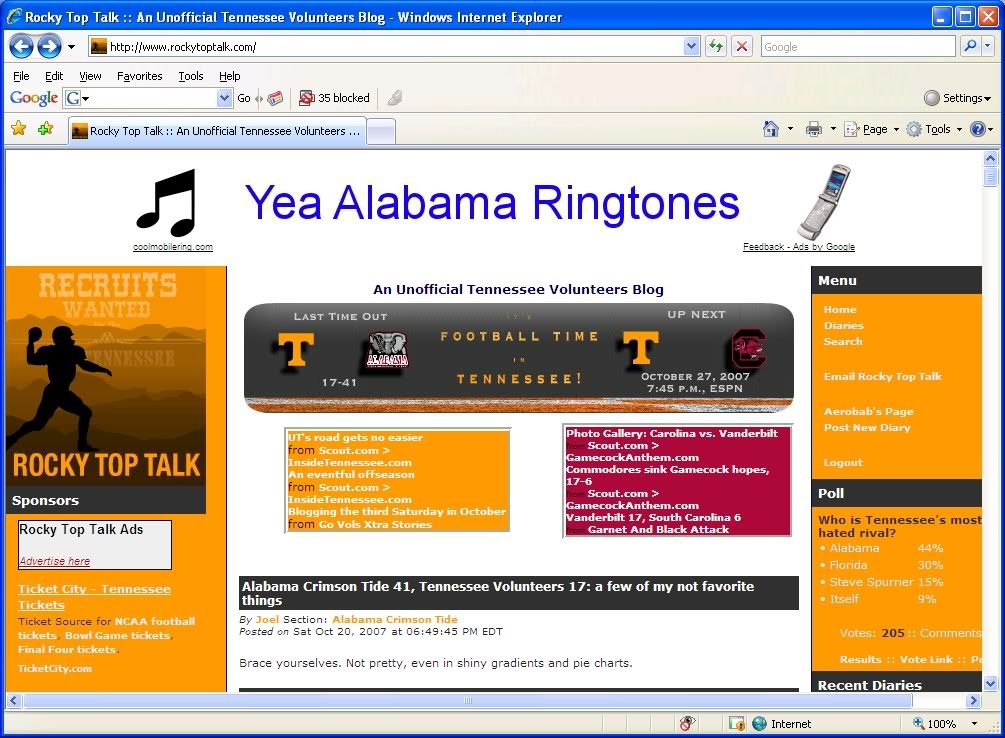Image resolution: width=1005 pixels, height=738 pixels.
Task: Click the Alabama elephant logo in scoreboard
Action: 388,350
